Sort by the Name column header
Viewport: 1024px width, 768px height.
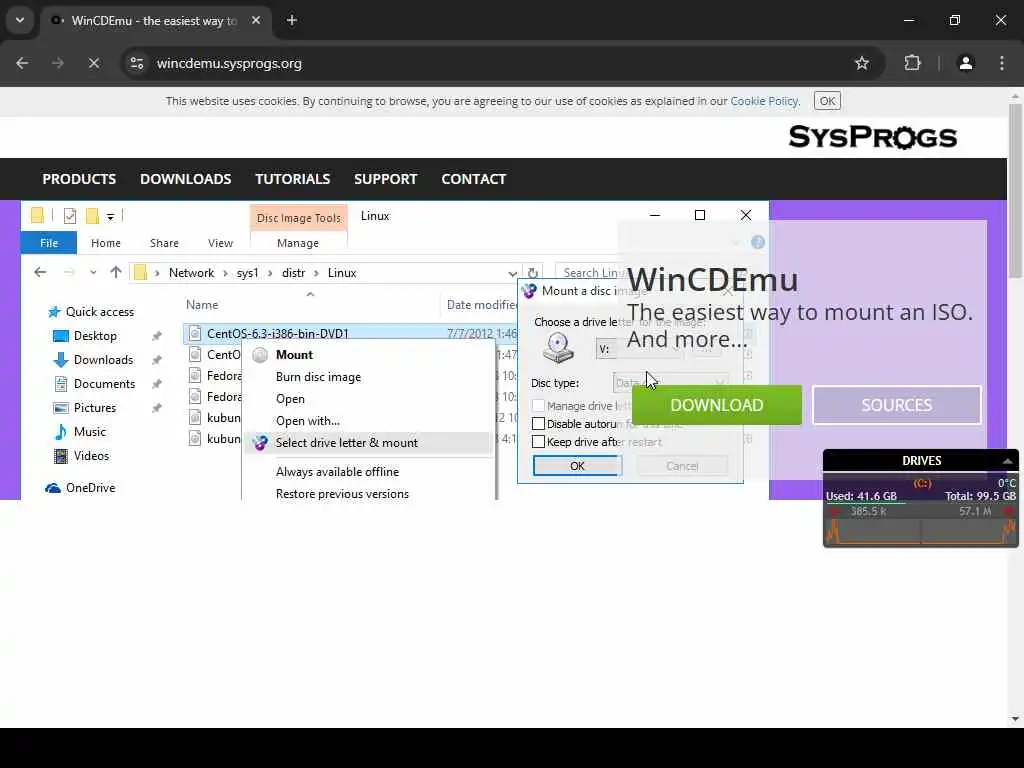tap(202, 305)
